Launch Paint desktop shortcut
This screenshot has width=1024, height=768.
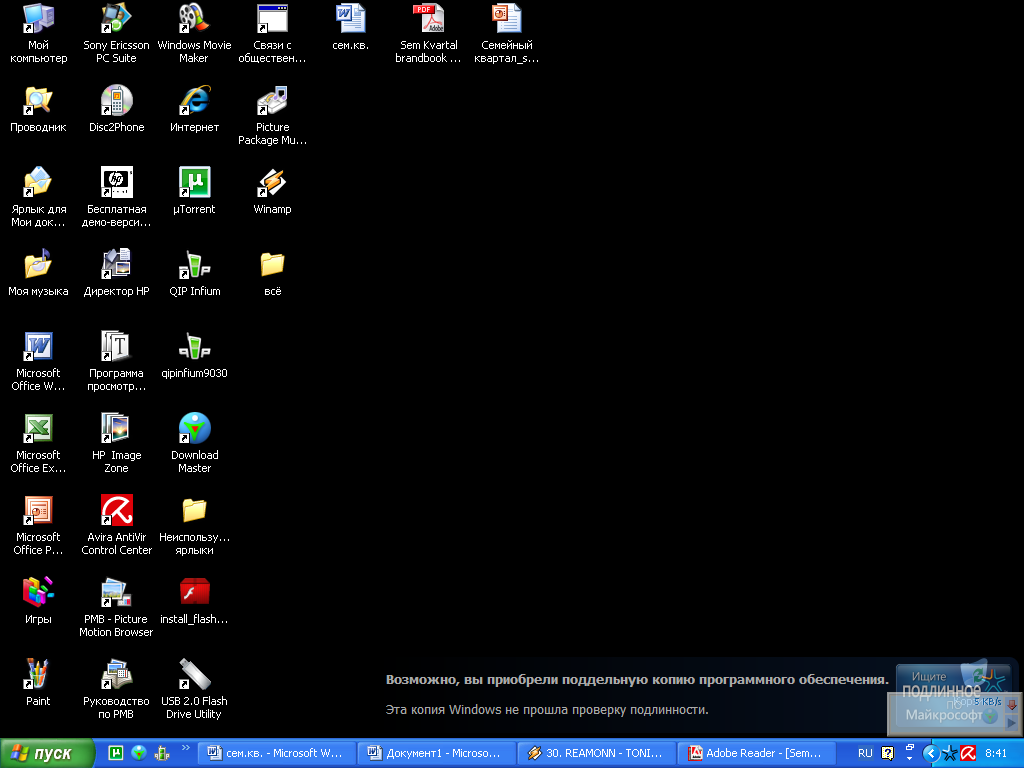pyautogui.click(x=38, y=684)
